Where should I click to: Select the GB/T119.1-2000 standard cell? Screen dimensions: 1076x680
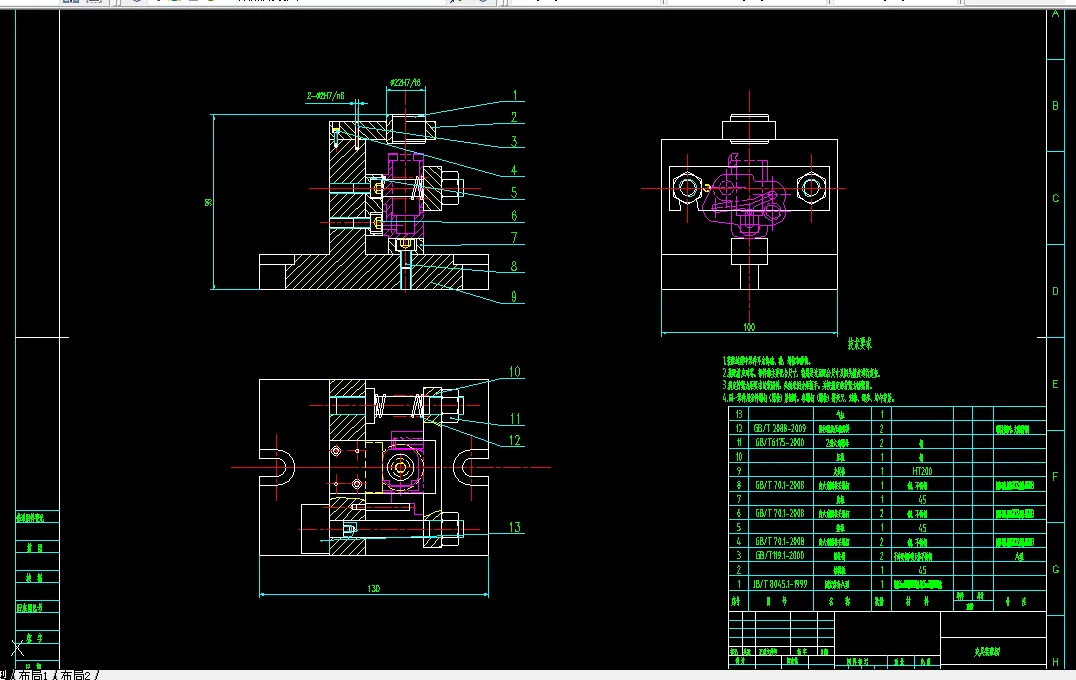(x=780, y=555)
